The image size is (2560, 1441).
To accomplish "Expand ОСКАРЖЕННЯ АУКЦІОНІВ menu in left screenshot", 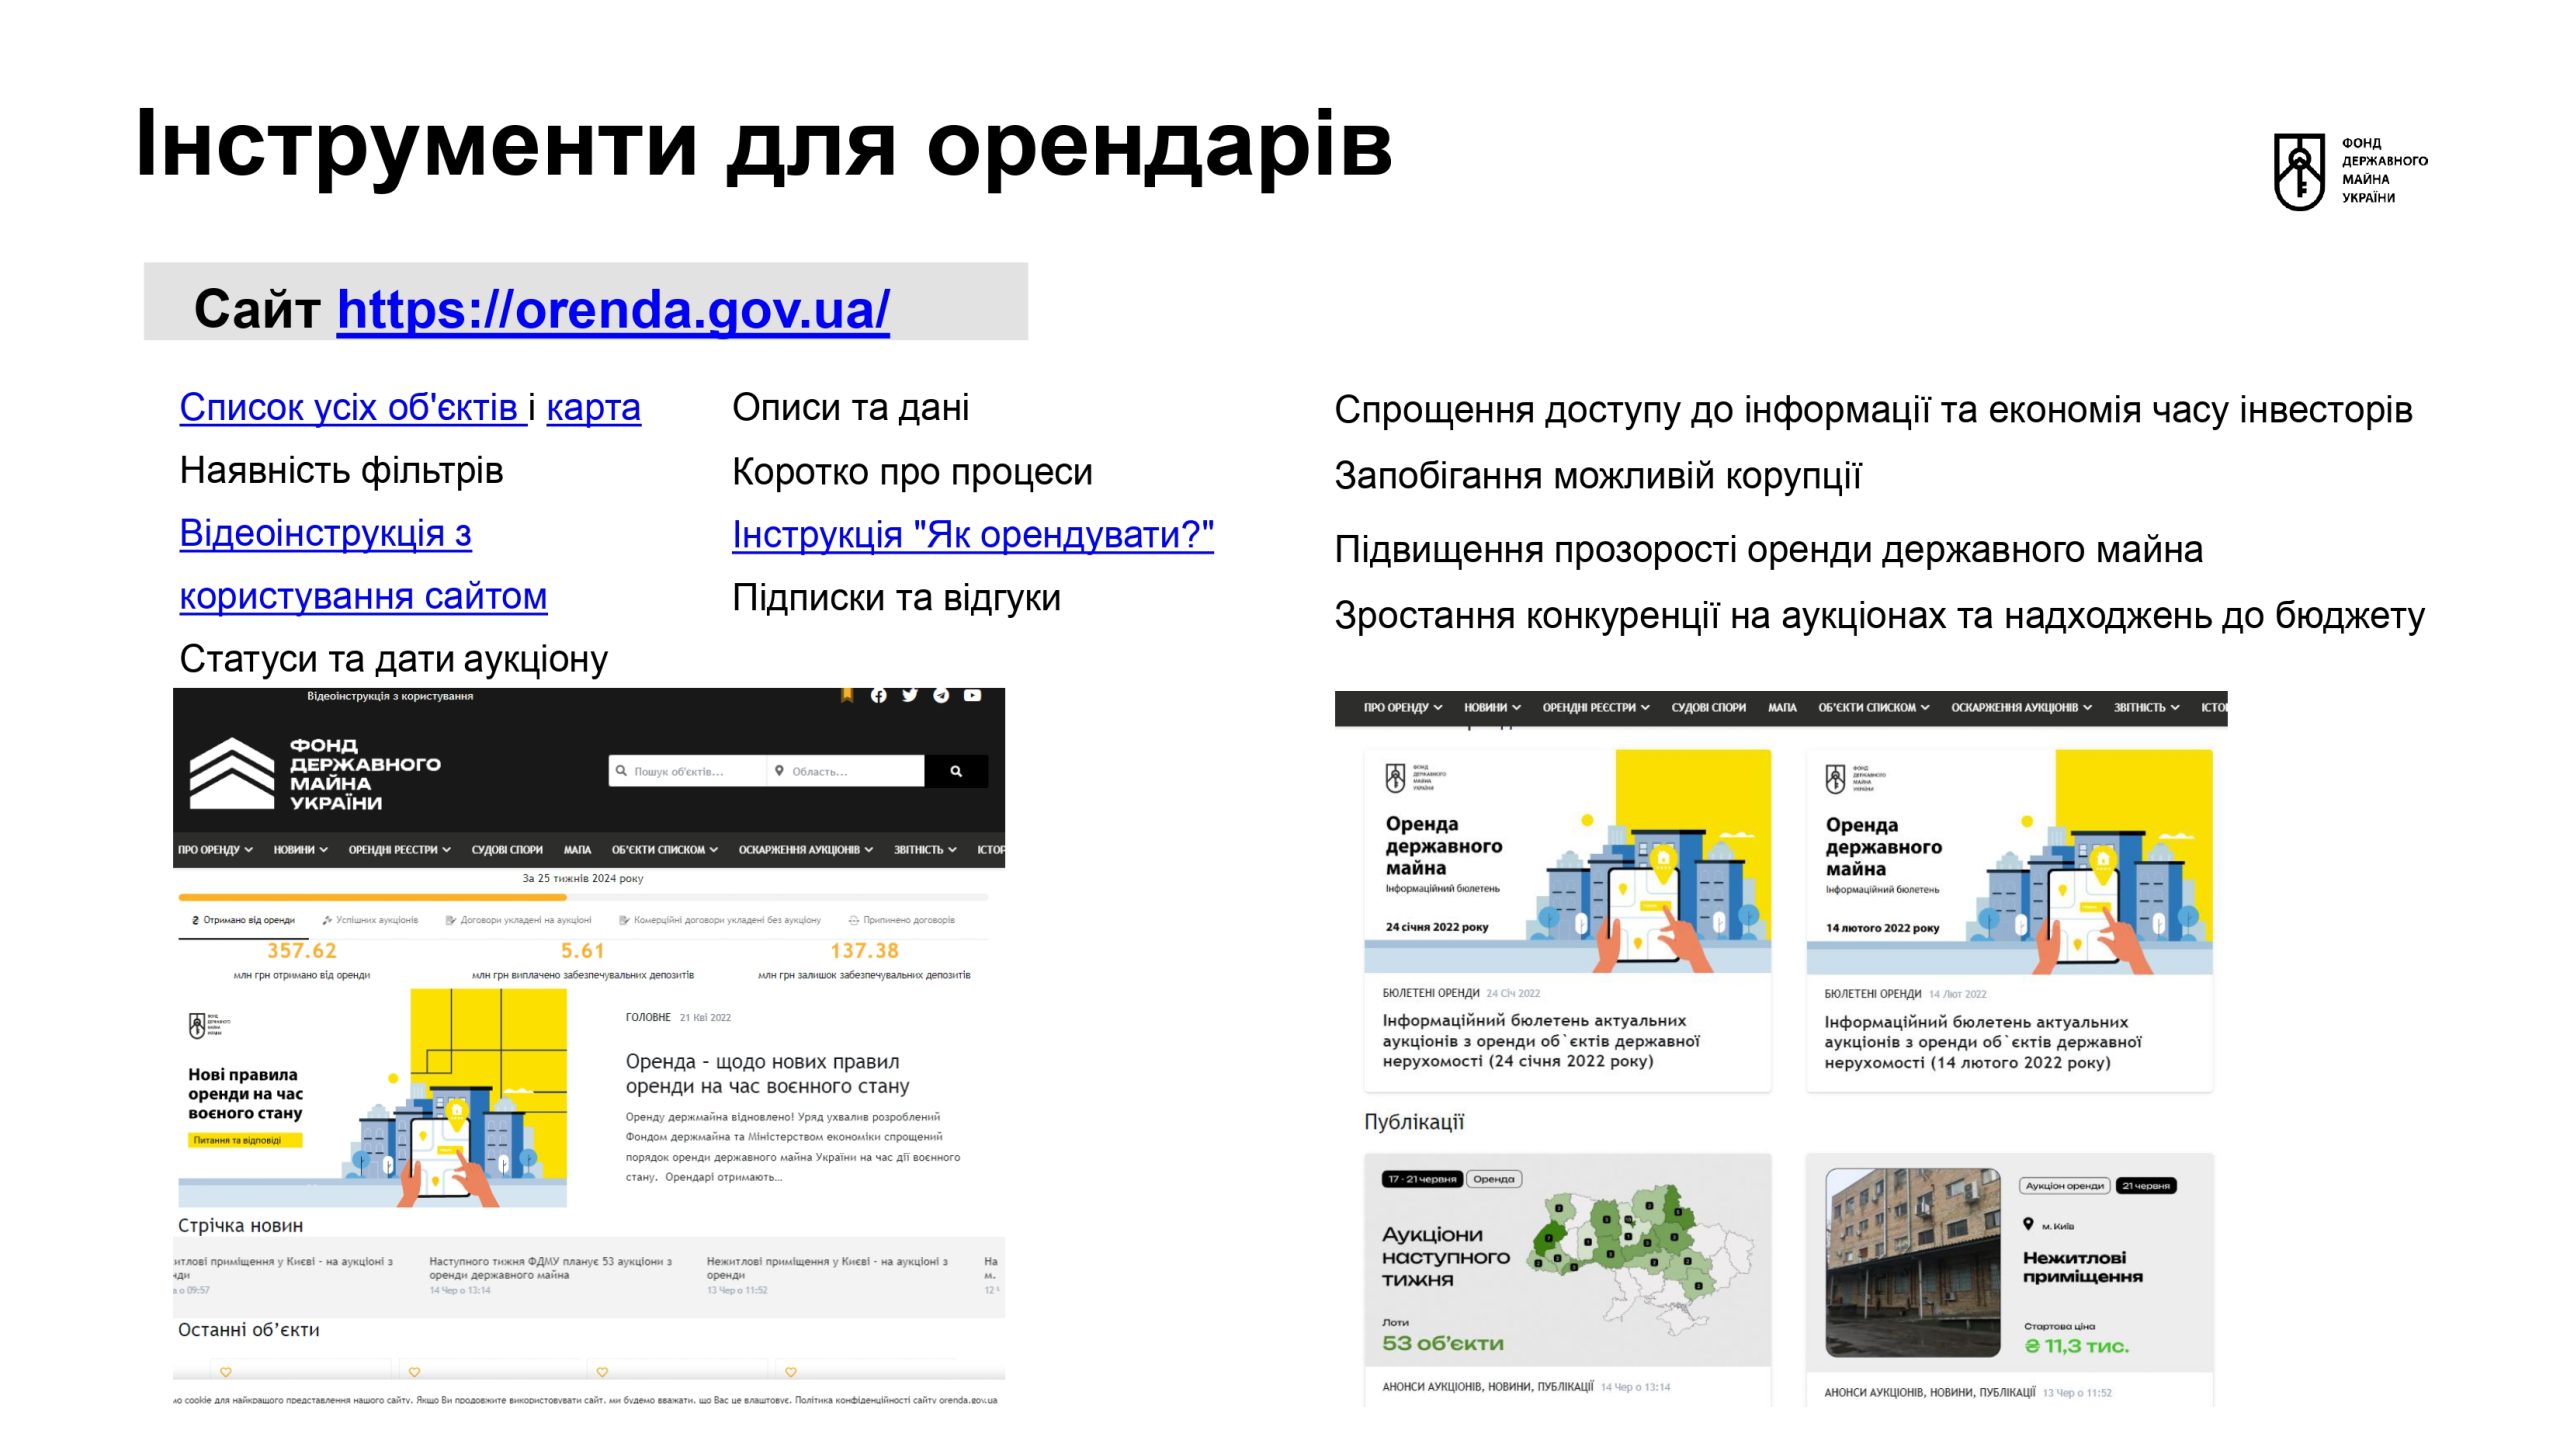I will 806,850.
